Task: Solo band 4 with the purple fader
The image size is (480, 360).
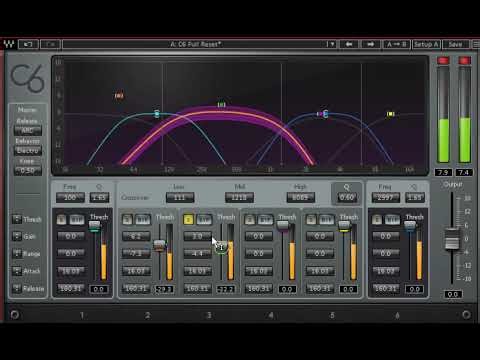Action: pyautogui.click(x=250, y=220)
